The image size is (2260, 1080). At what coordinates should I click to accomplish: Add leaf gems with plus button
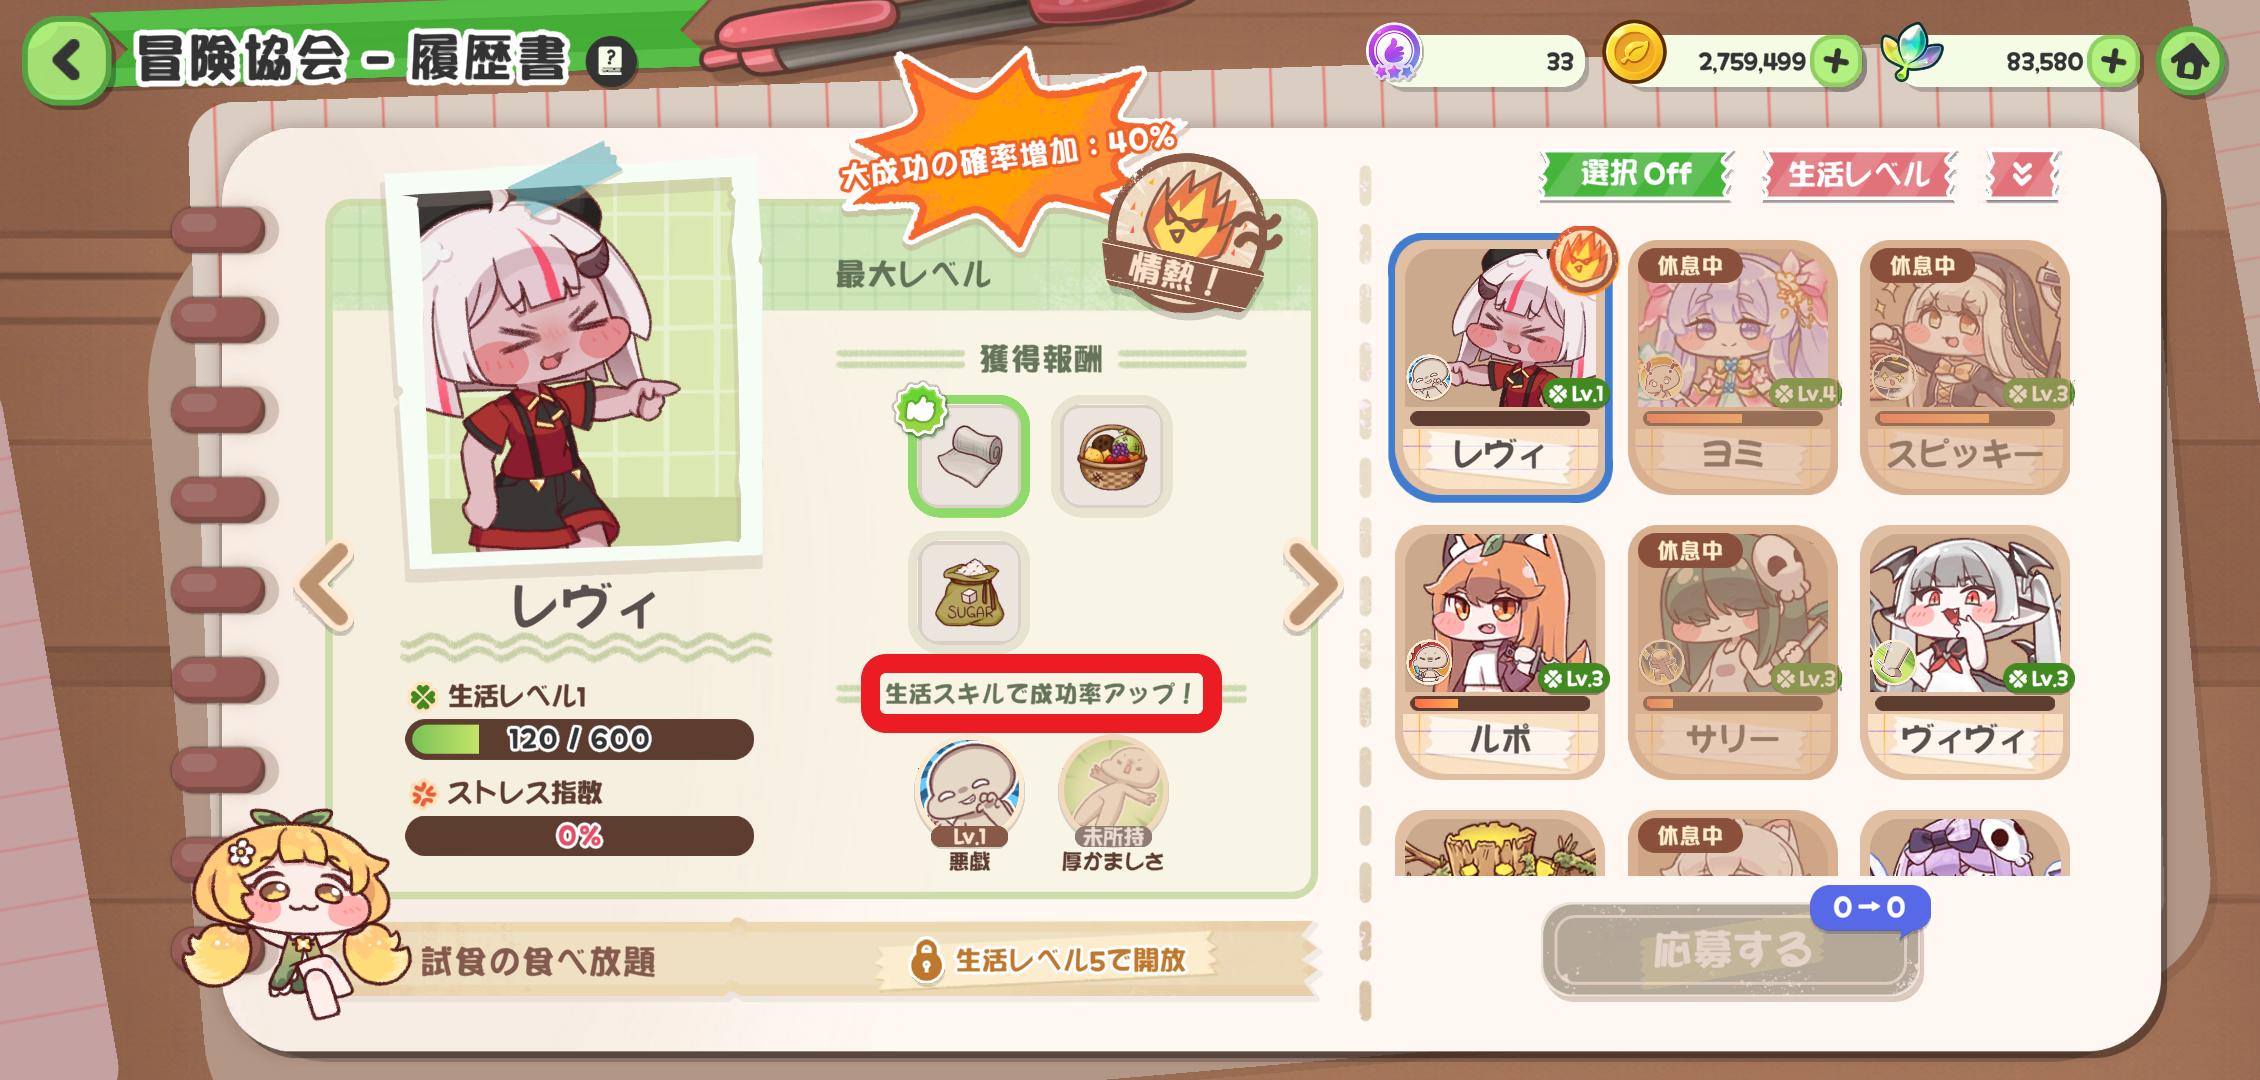pos(2112,62)
